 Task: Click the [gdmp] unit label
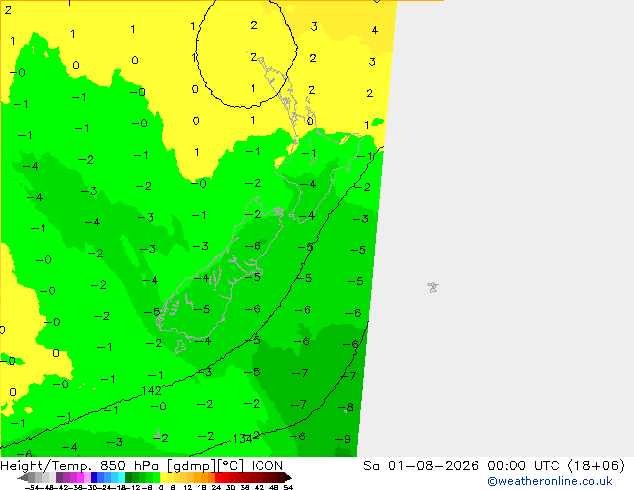click(191, 466)
